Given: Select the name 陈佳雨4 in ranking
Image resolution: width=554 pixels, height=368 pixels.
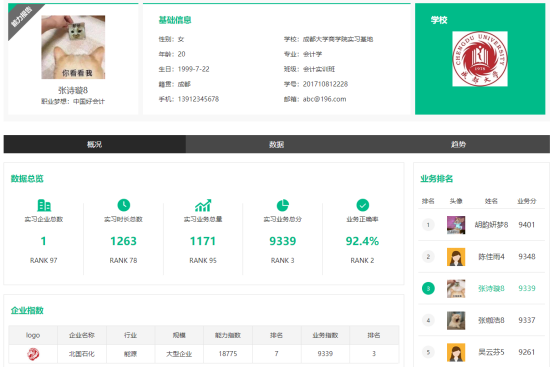Looking at the screenshot, I should (x=491, y=257).
